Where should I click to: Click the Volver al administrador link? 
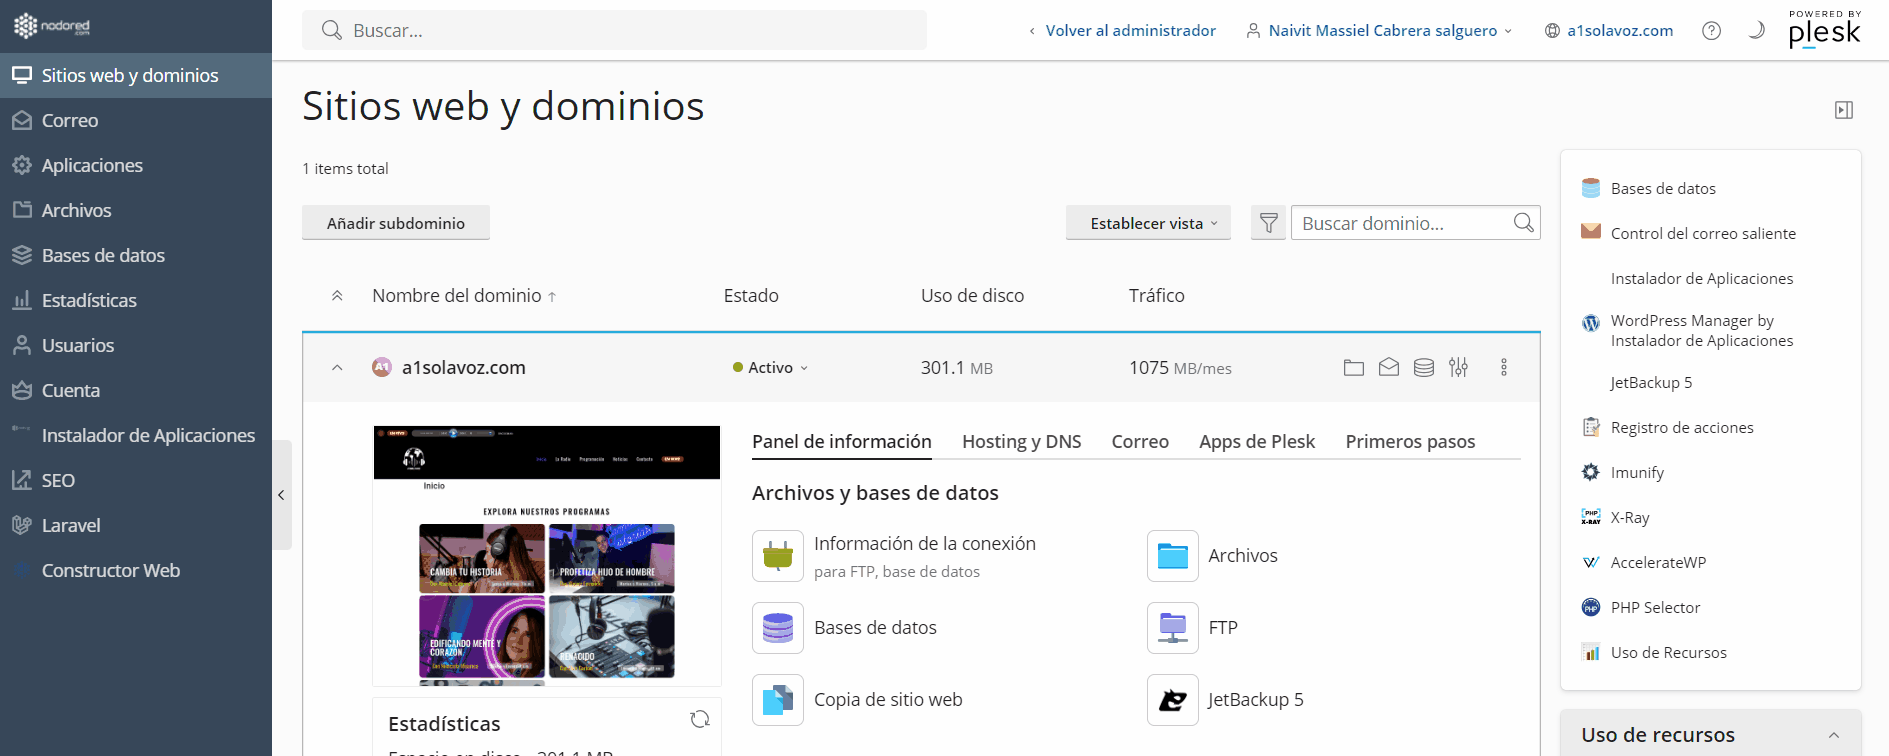pos(1129,31)
